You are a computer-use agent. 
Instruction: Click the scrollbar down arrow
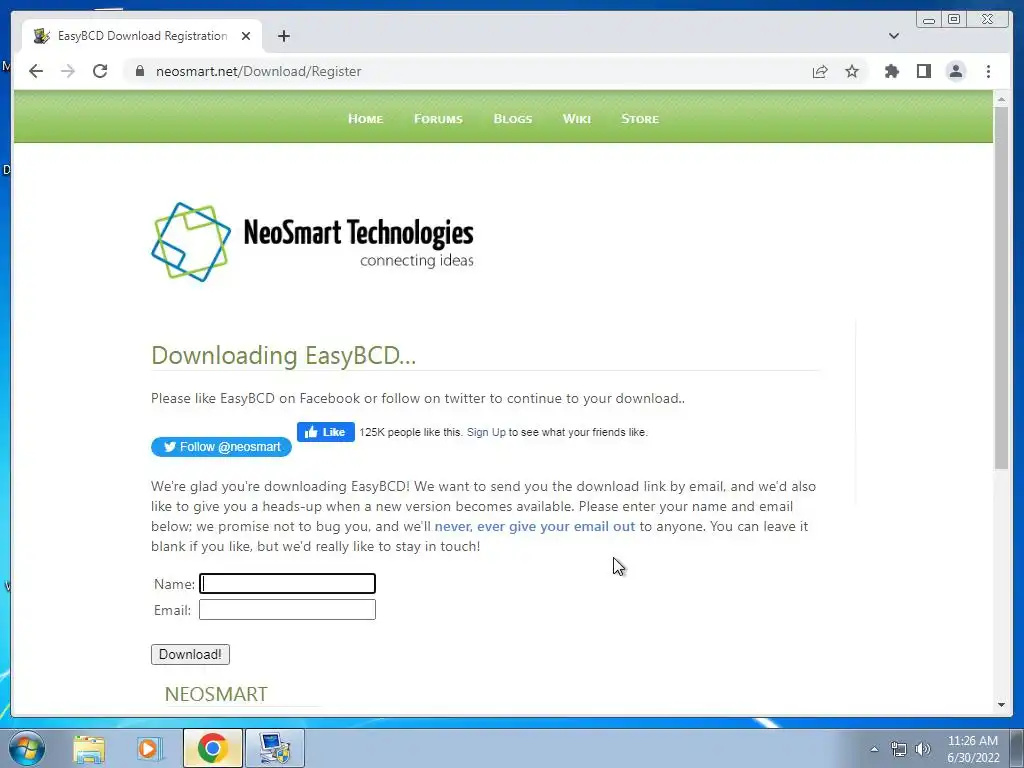[x=1001, y=705]
